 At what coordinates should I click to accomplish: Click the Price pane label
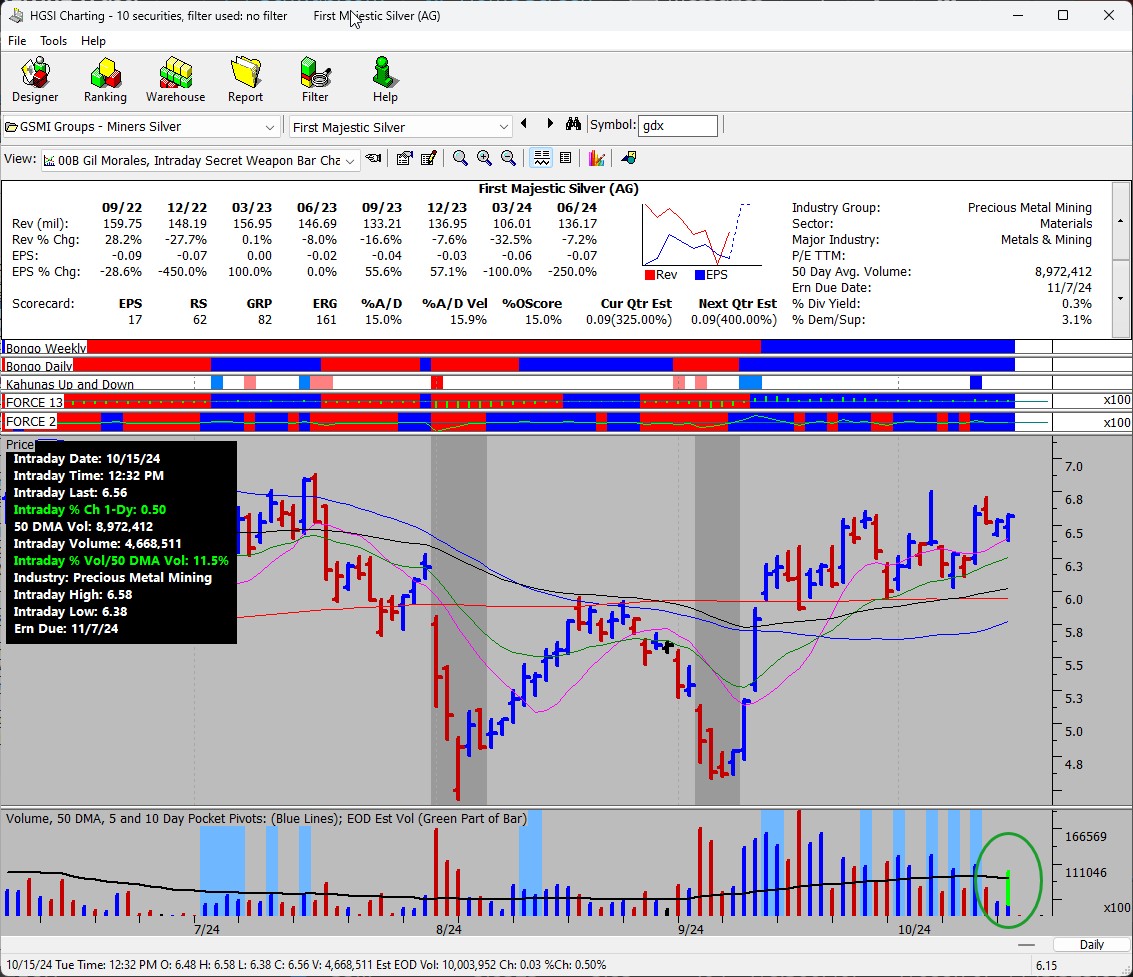[x=20, y=444]
